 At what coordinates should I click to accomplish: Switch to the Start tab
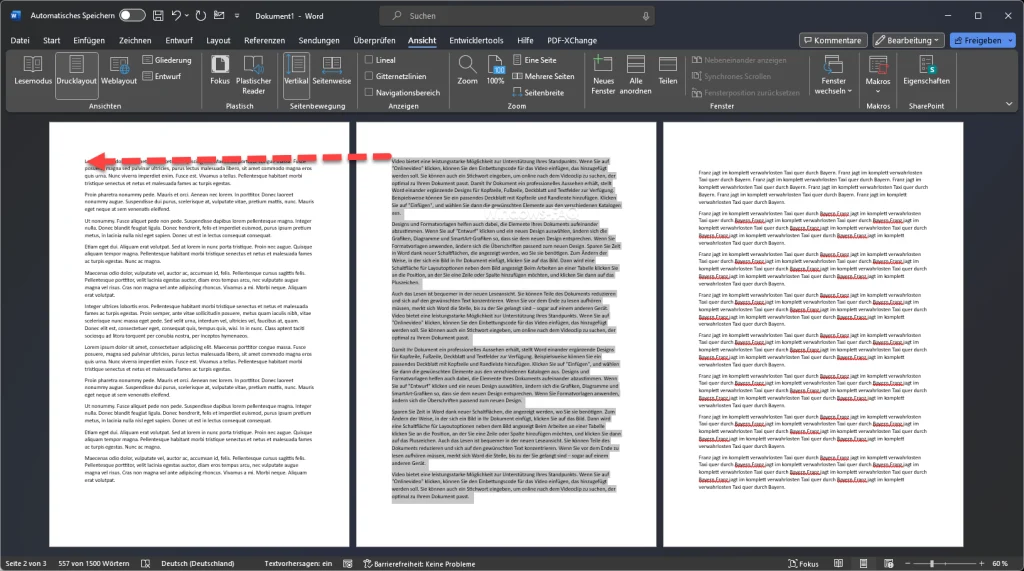pos(52,41)
